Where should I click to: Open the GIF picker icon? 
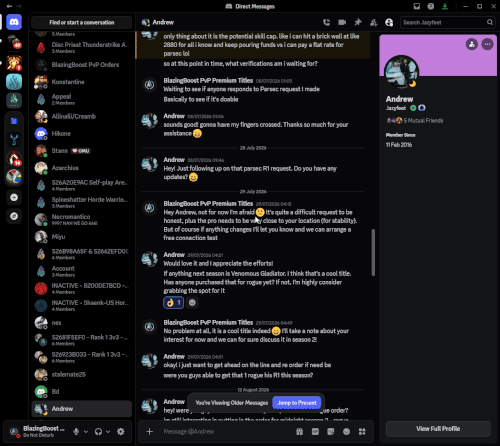point(315,431)
